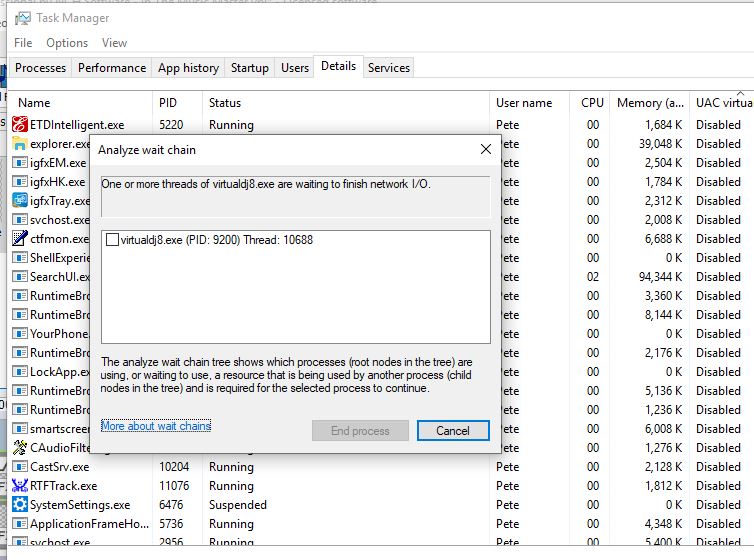Click the Task Manager title bar icon
The height and width of the screenshot is (560, 754).
23,18
